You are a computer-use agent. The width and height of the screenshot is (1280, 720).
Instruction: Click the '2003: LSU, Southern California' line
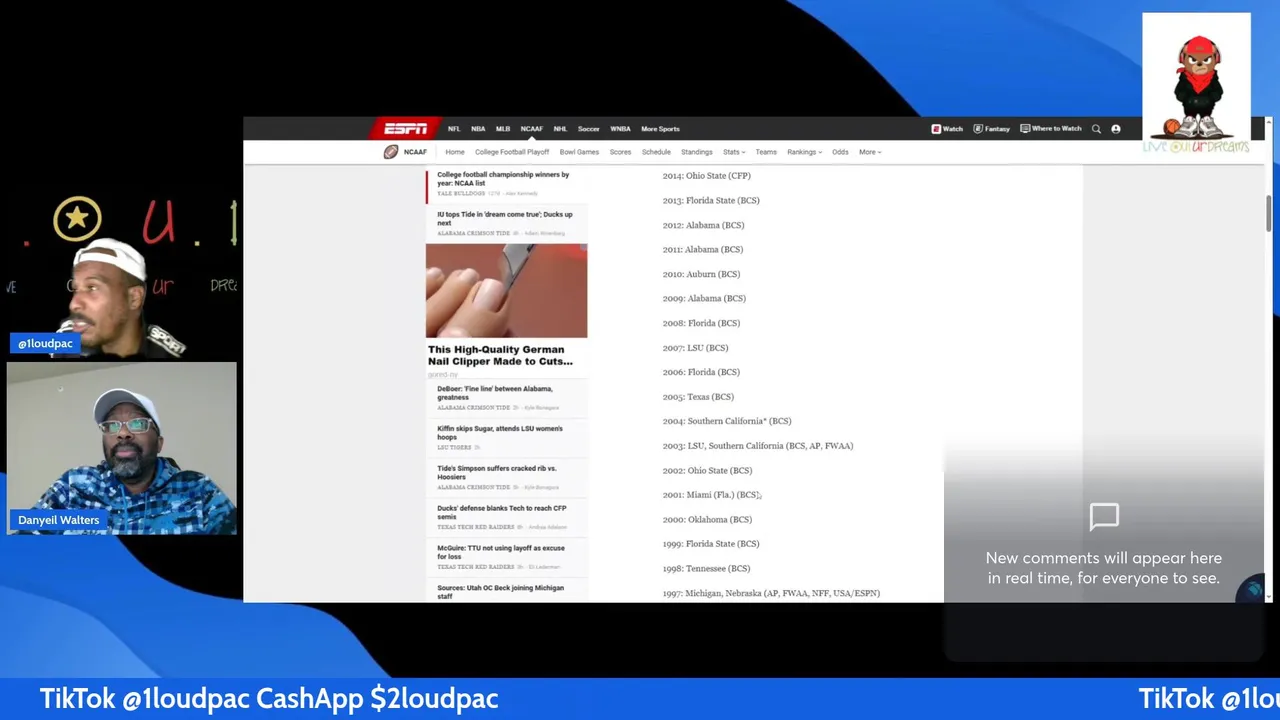[758, 446]
